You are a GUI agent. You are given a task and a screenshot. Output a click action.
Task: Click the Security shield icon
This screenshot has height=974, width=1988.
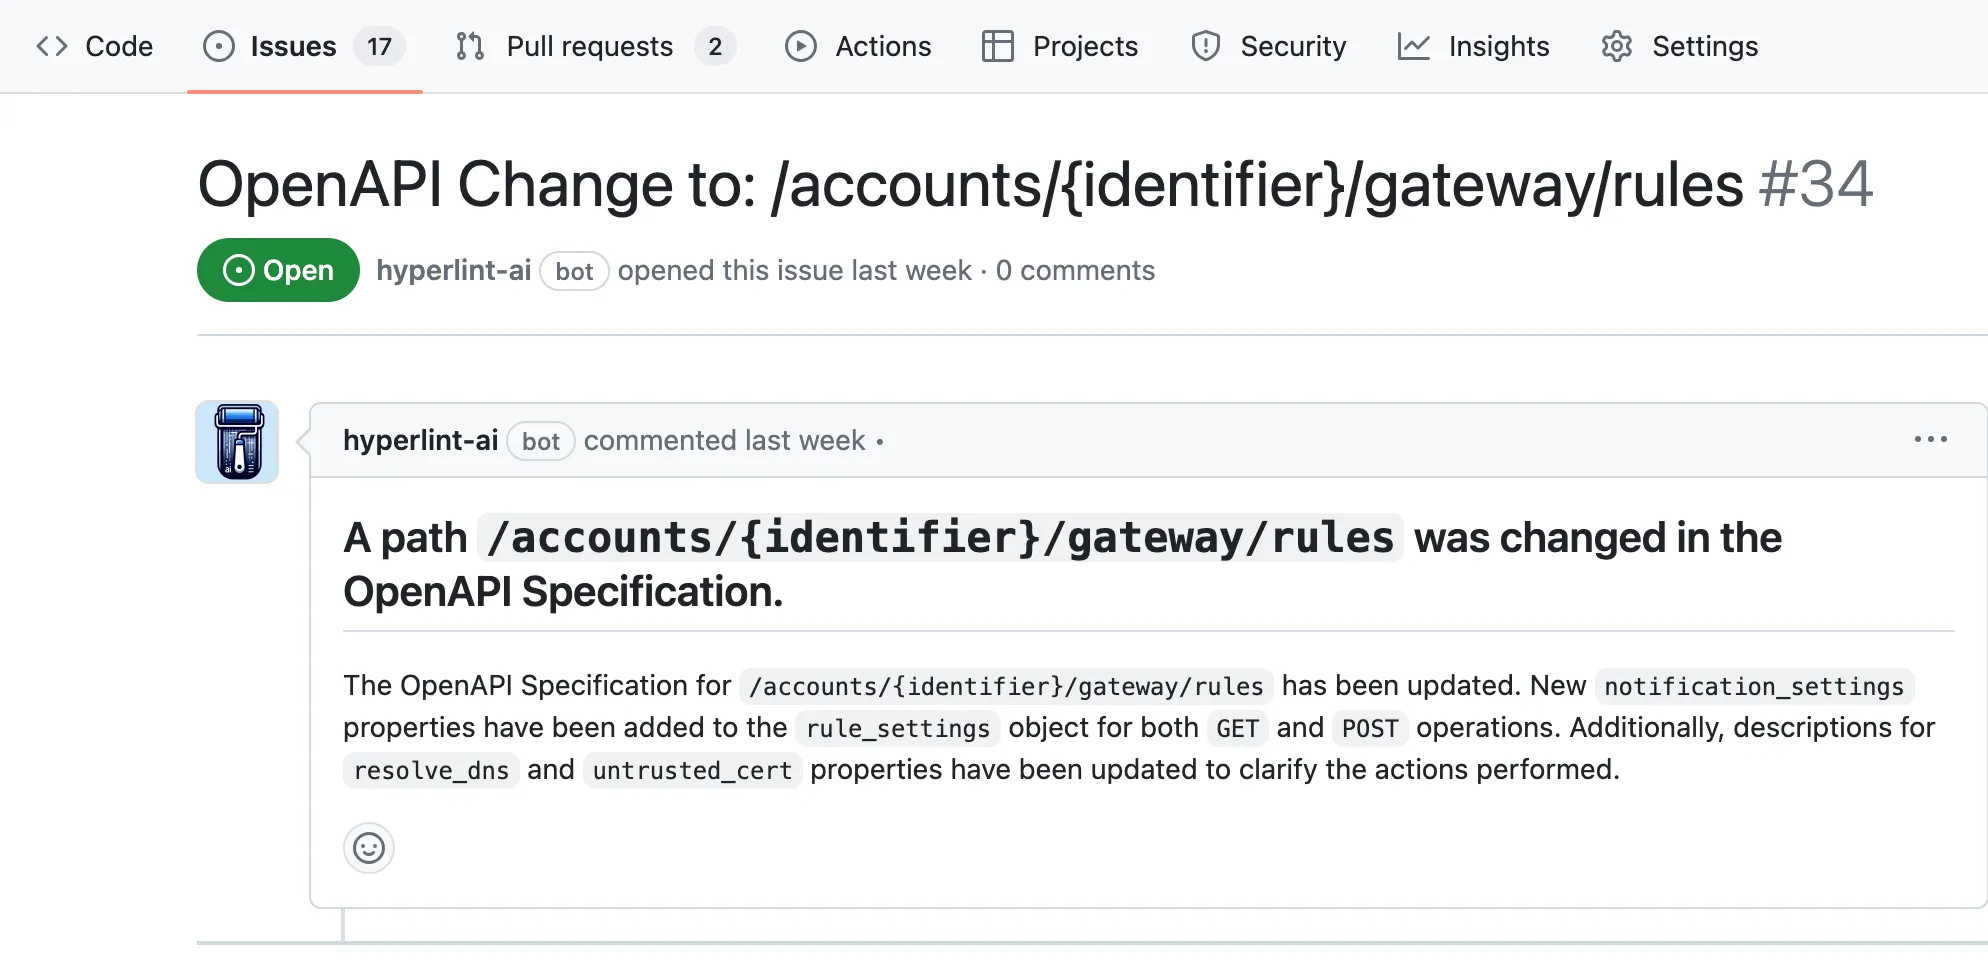pos(1206,46)
